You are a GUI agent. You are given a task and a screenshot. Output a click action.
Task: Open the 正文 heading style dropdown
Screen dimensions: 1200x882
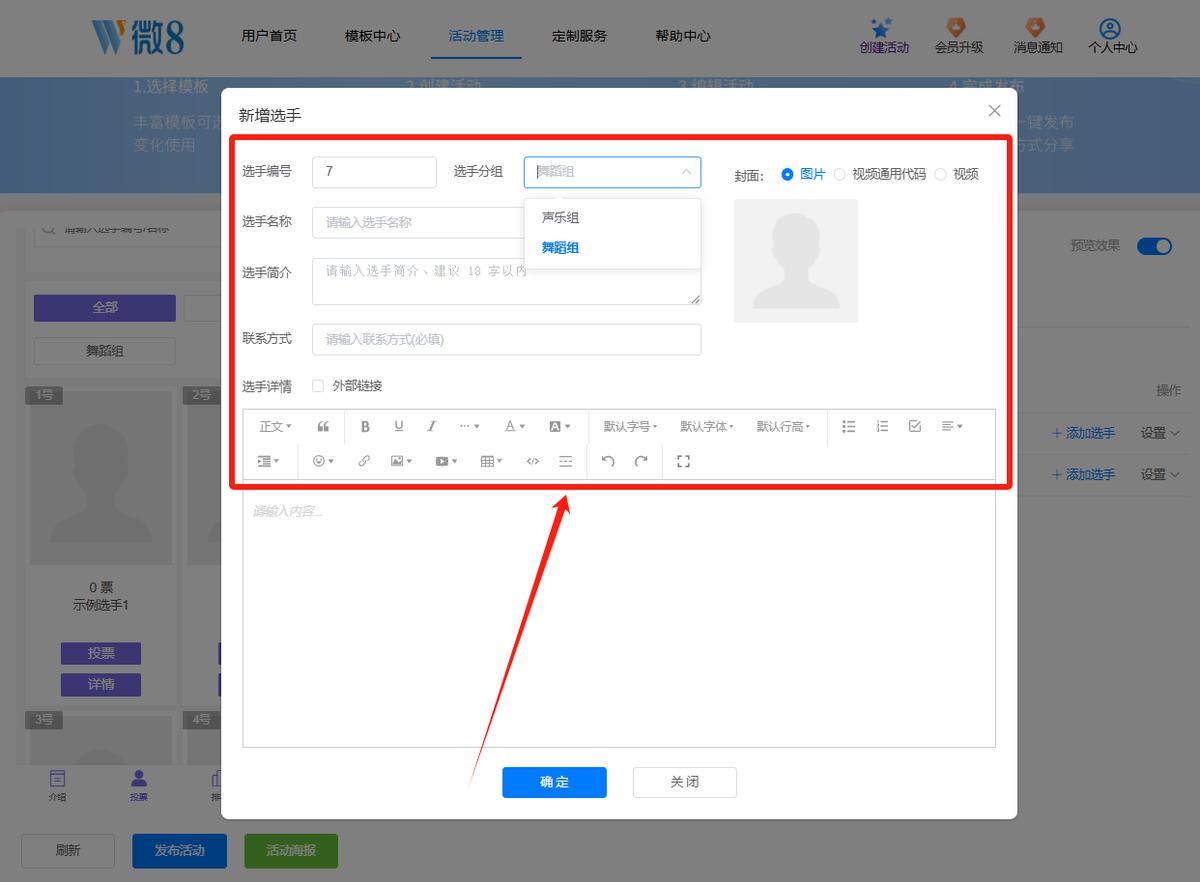275,427
